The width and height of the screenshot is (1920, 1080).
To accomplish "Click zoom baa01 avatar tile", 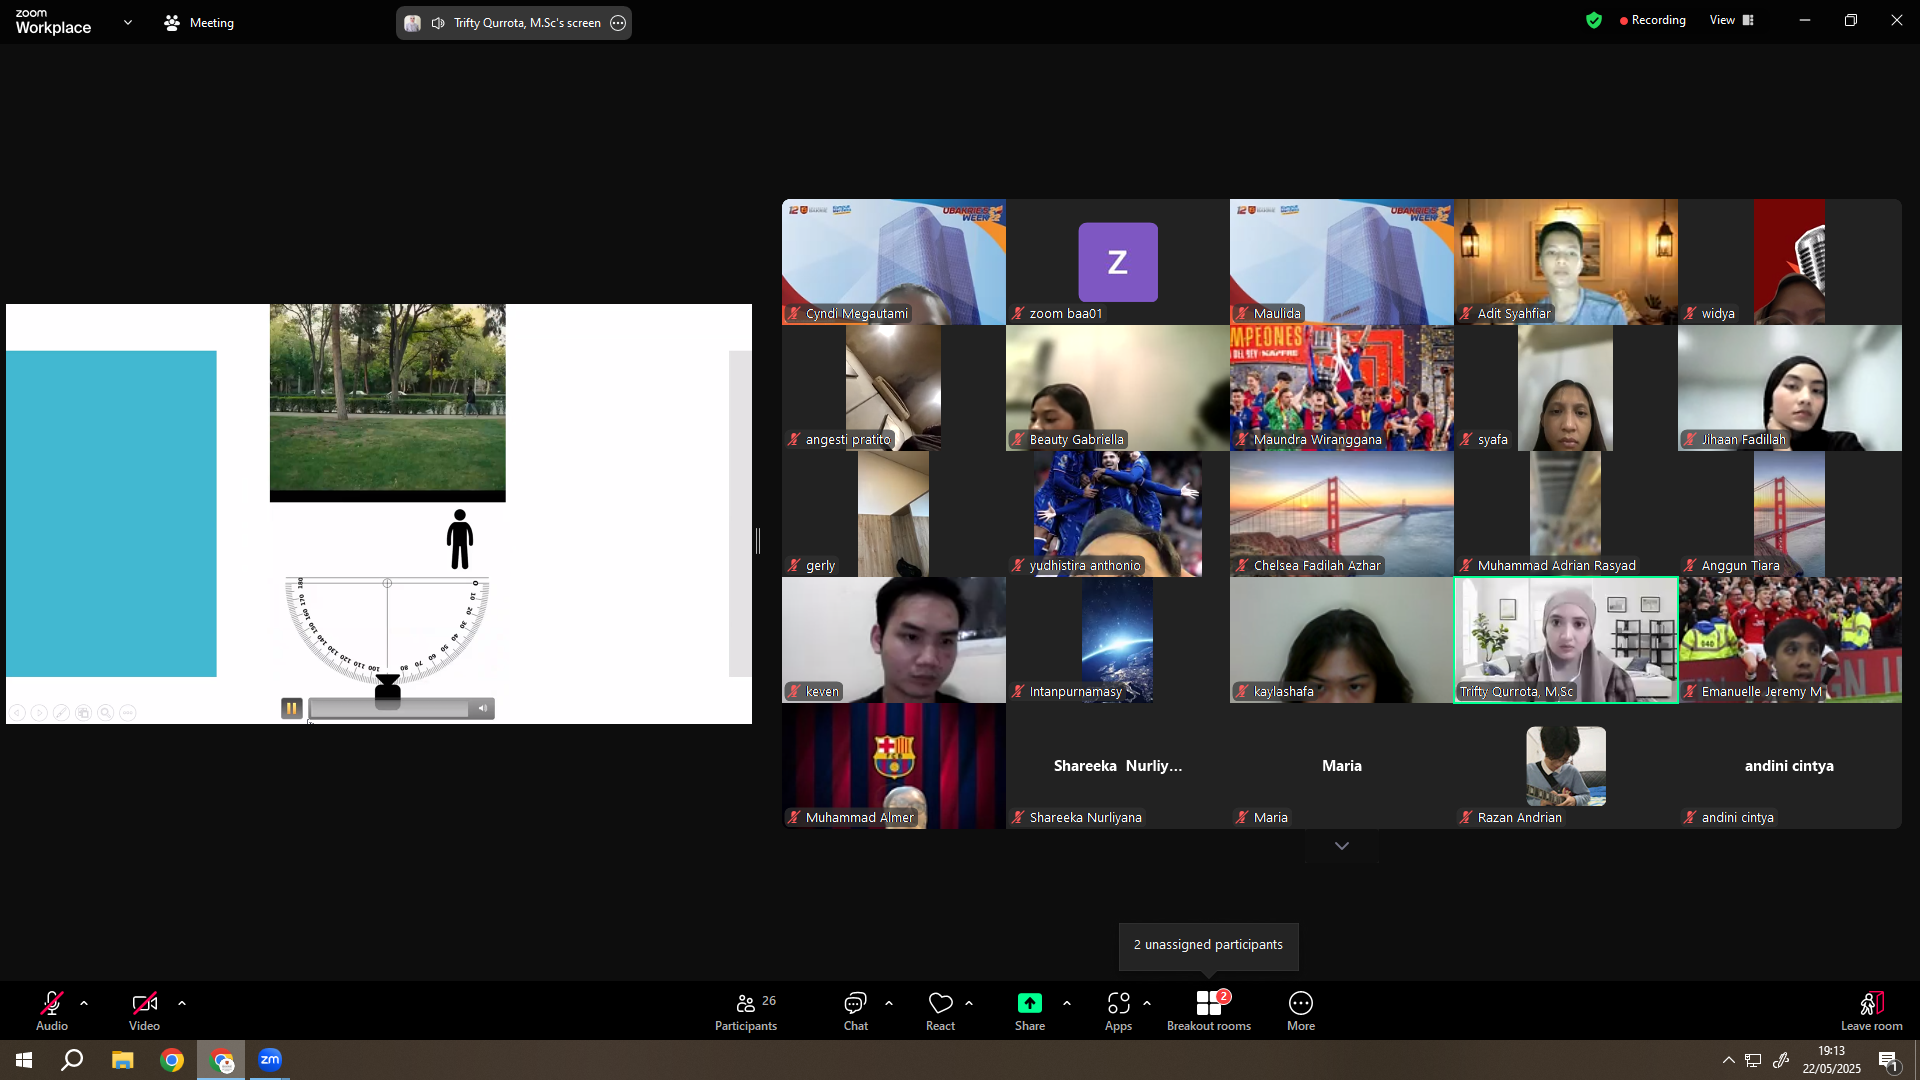I will click(1118, 262).
